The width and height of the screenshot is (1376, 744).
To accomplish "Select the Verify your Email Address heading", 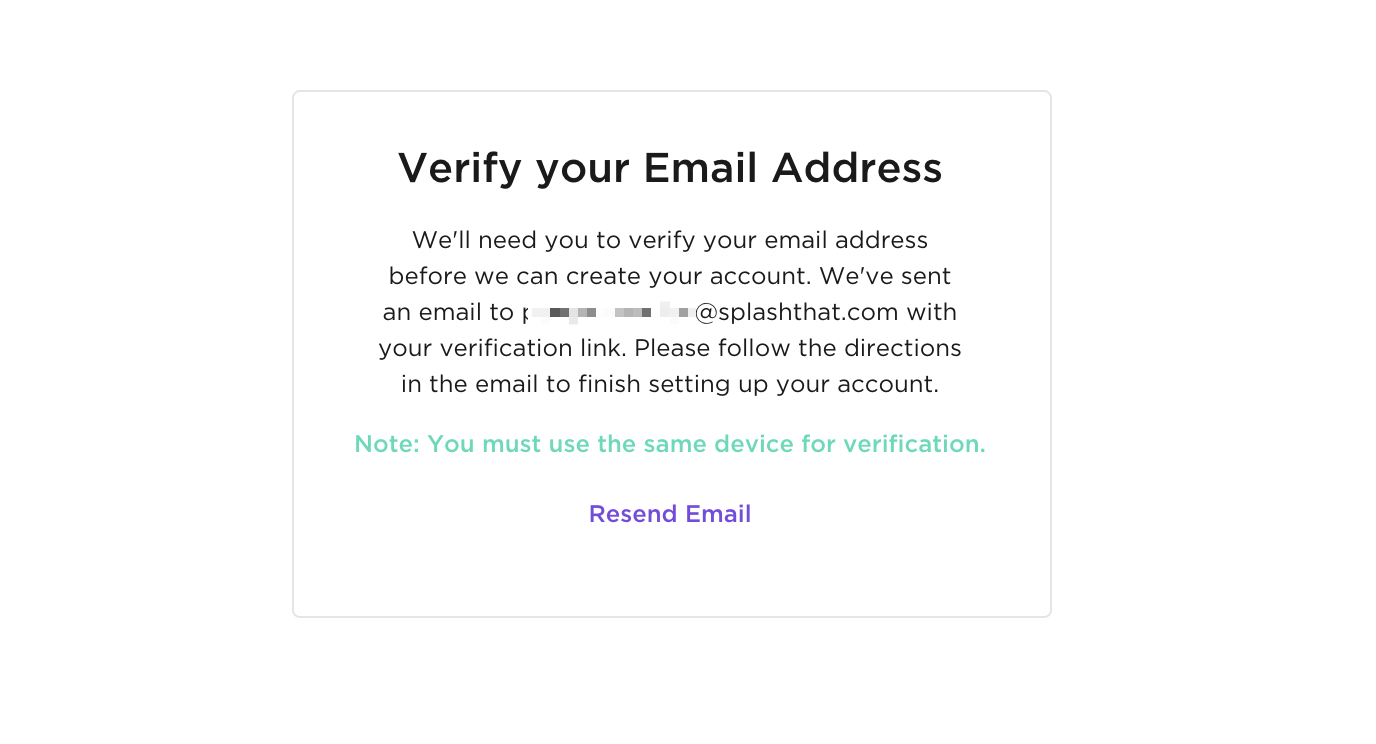I will click(670, 168).
